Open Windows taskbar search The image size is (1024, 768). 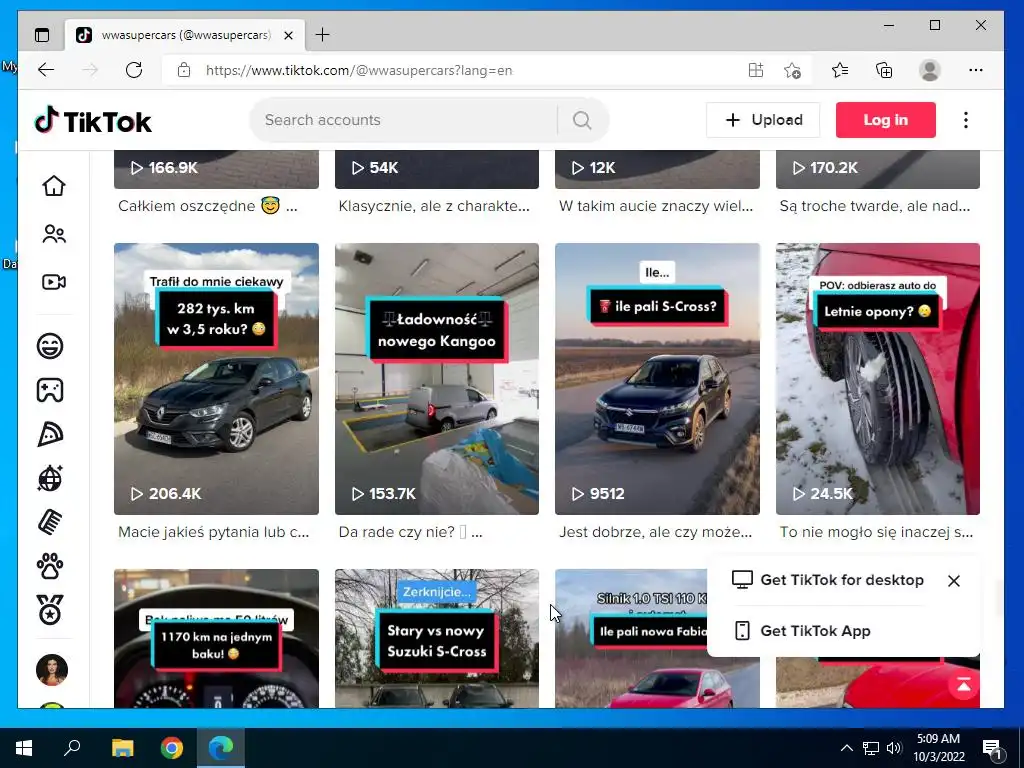click(x=72, y=748)
